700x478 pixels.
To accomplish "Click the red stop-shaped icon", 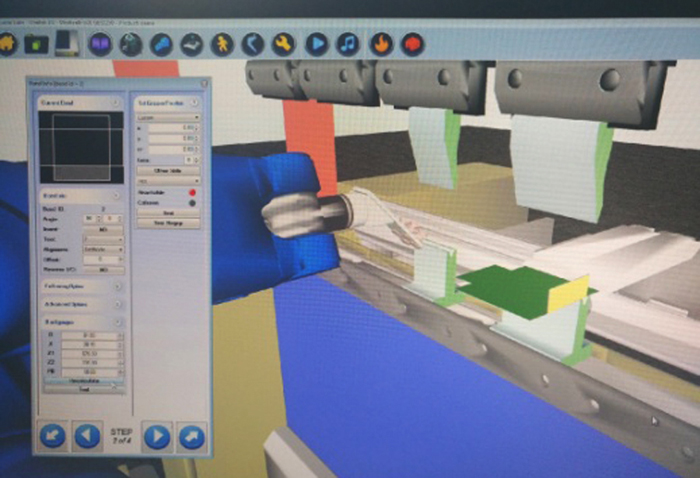I will (411, 44).
